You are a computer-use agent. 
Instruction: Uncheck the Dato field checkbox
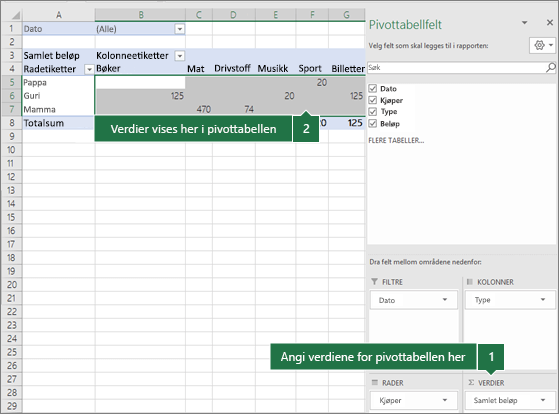pos(373,88)
